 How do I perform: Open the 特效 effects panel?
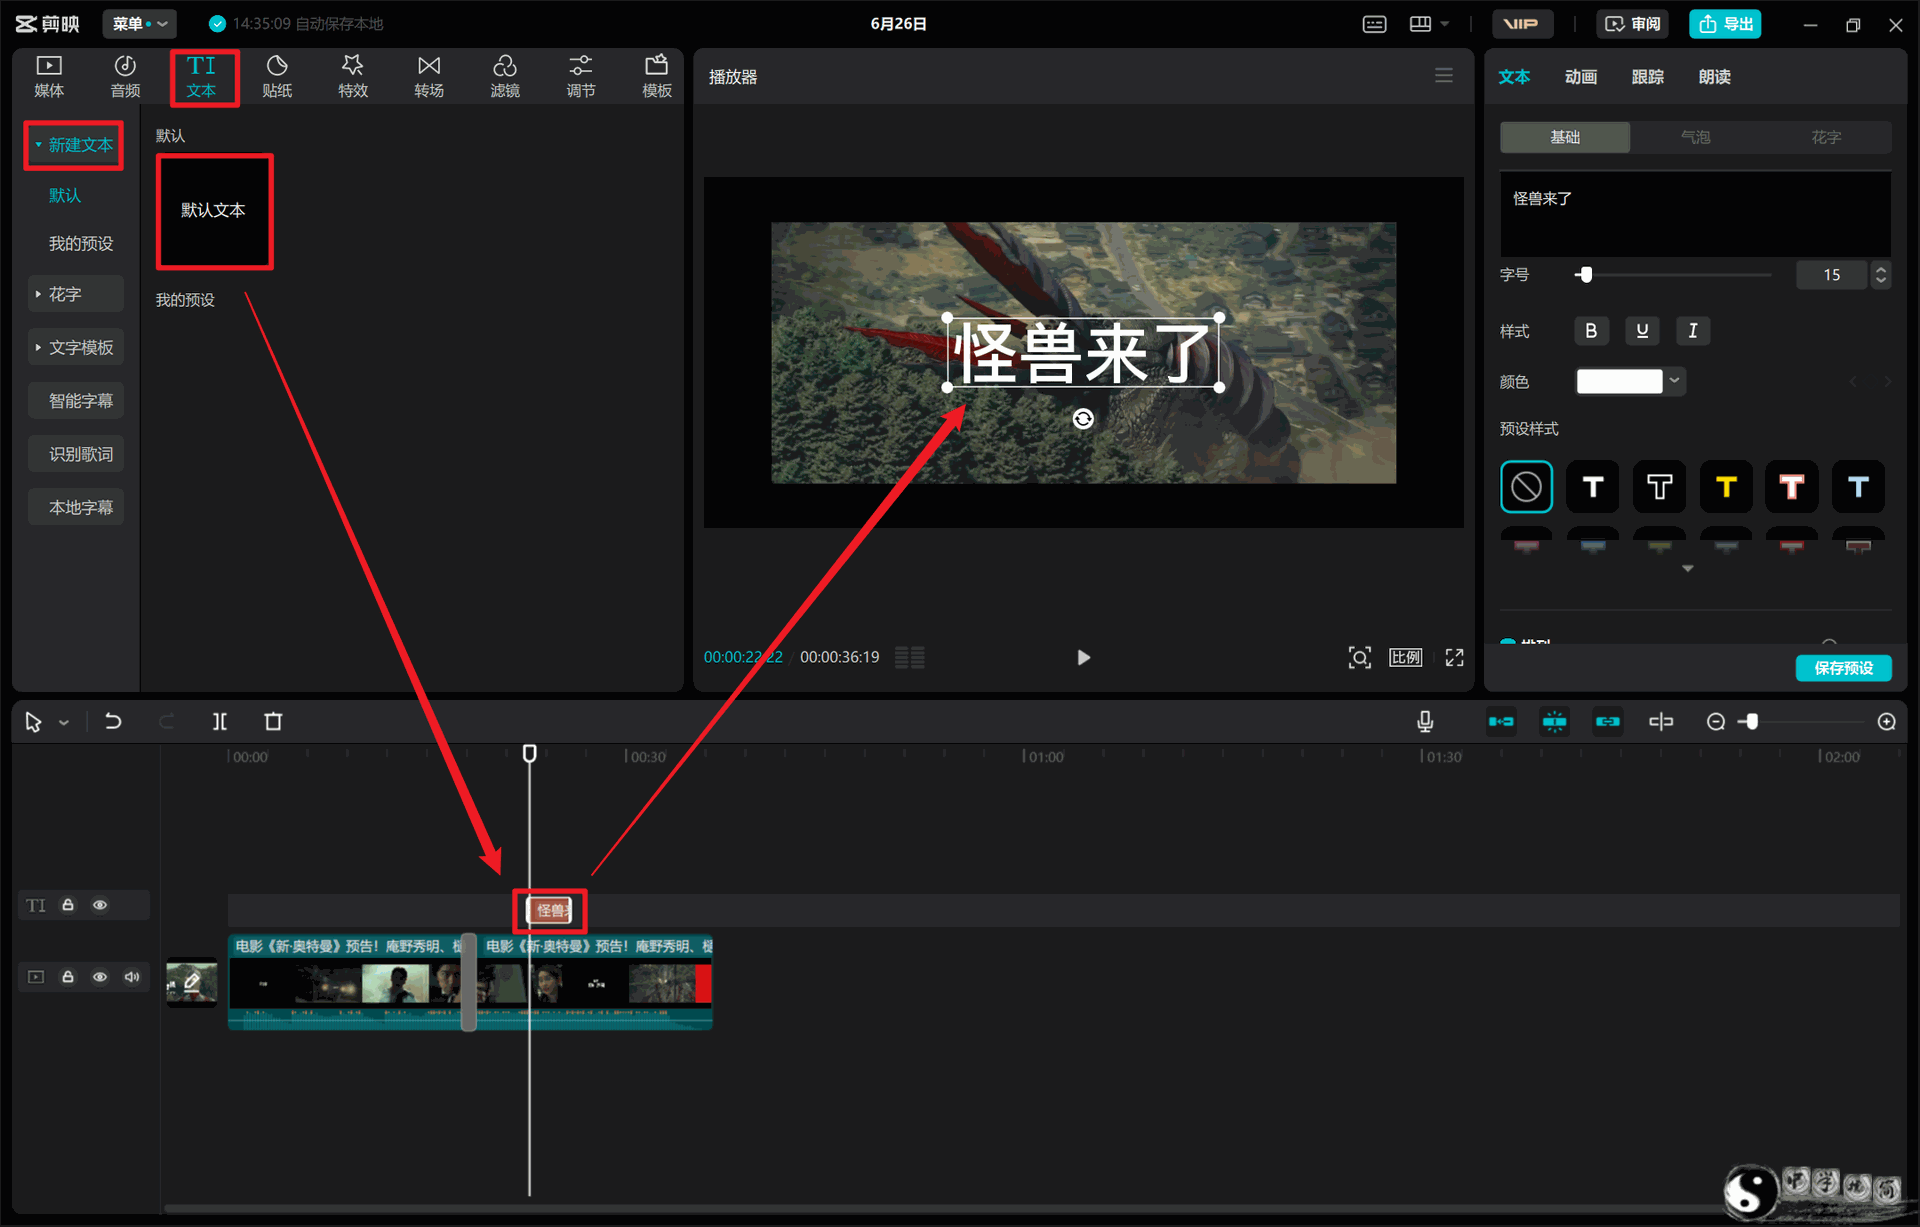(353, 77)
